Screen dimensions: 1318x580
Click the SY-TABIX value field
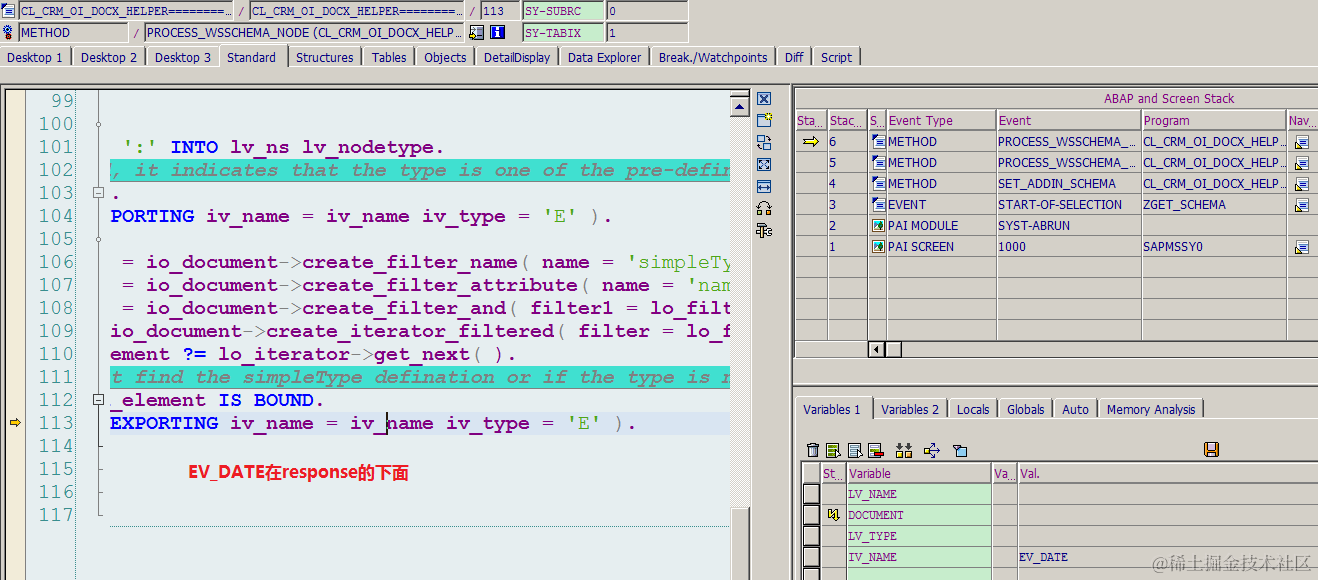coord(647,32)
